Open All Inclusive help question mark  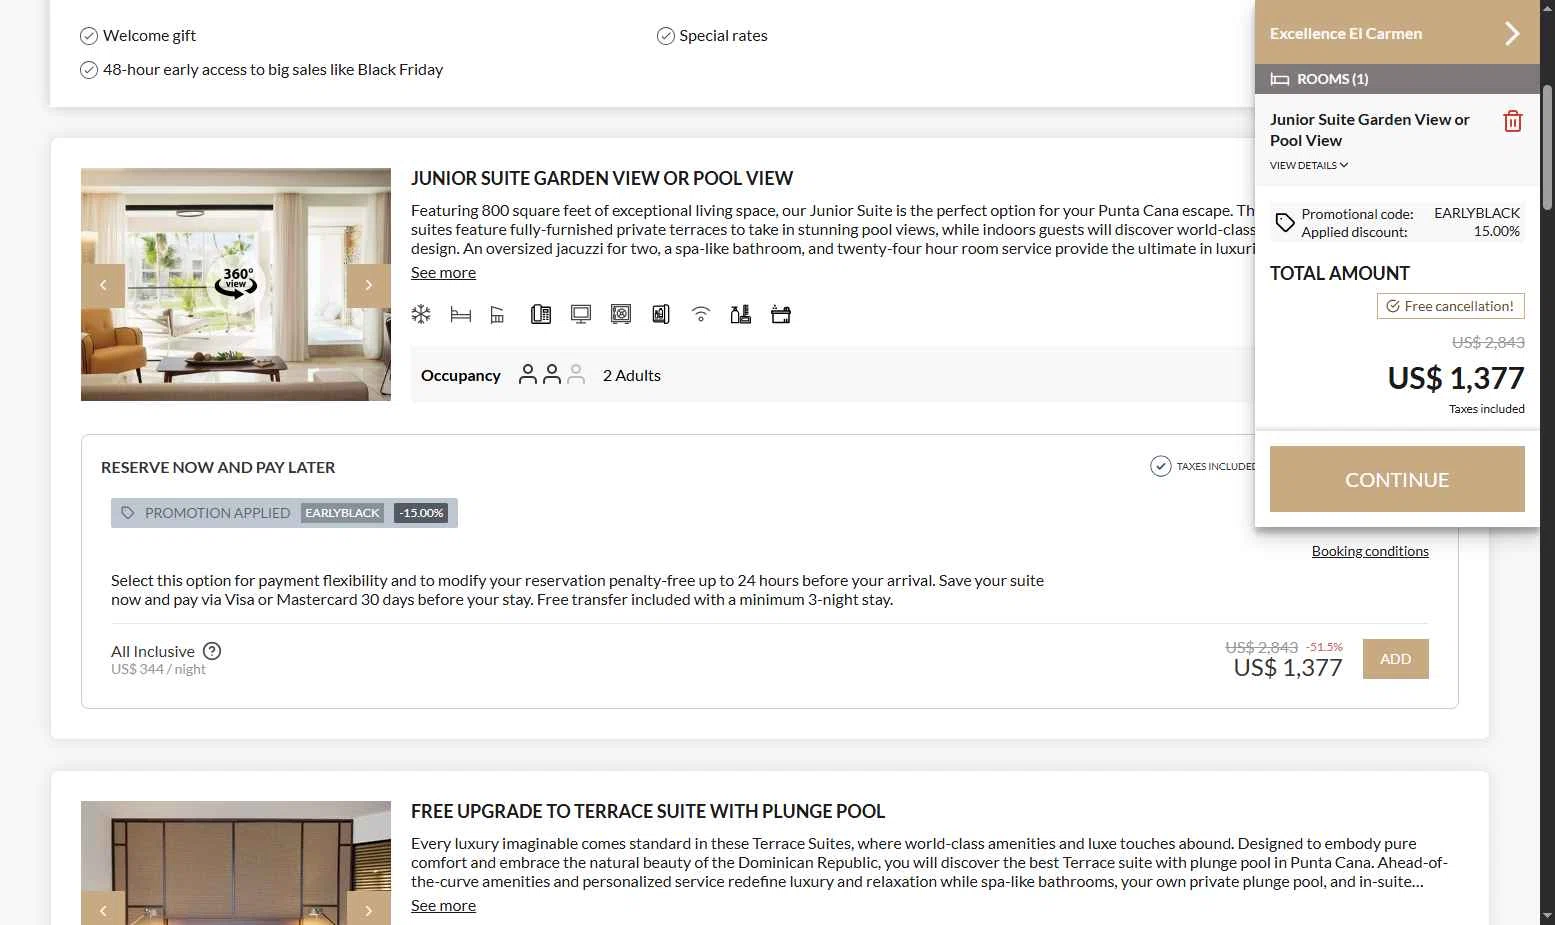tap(212, 651)
